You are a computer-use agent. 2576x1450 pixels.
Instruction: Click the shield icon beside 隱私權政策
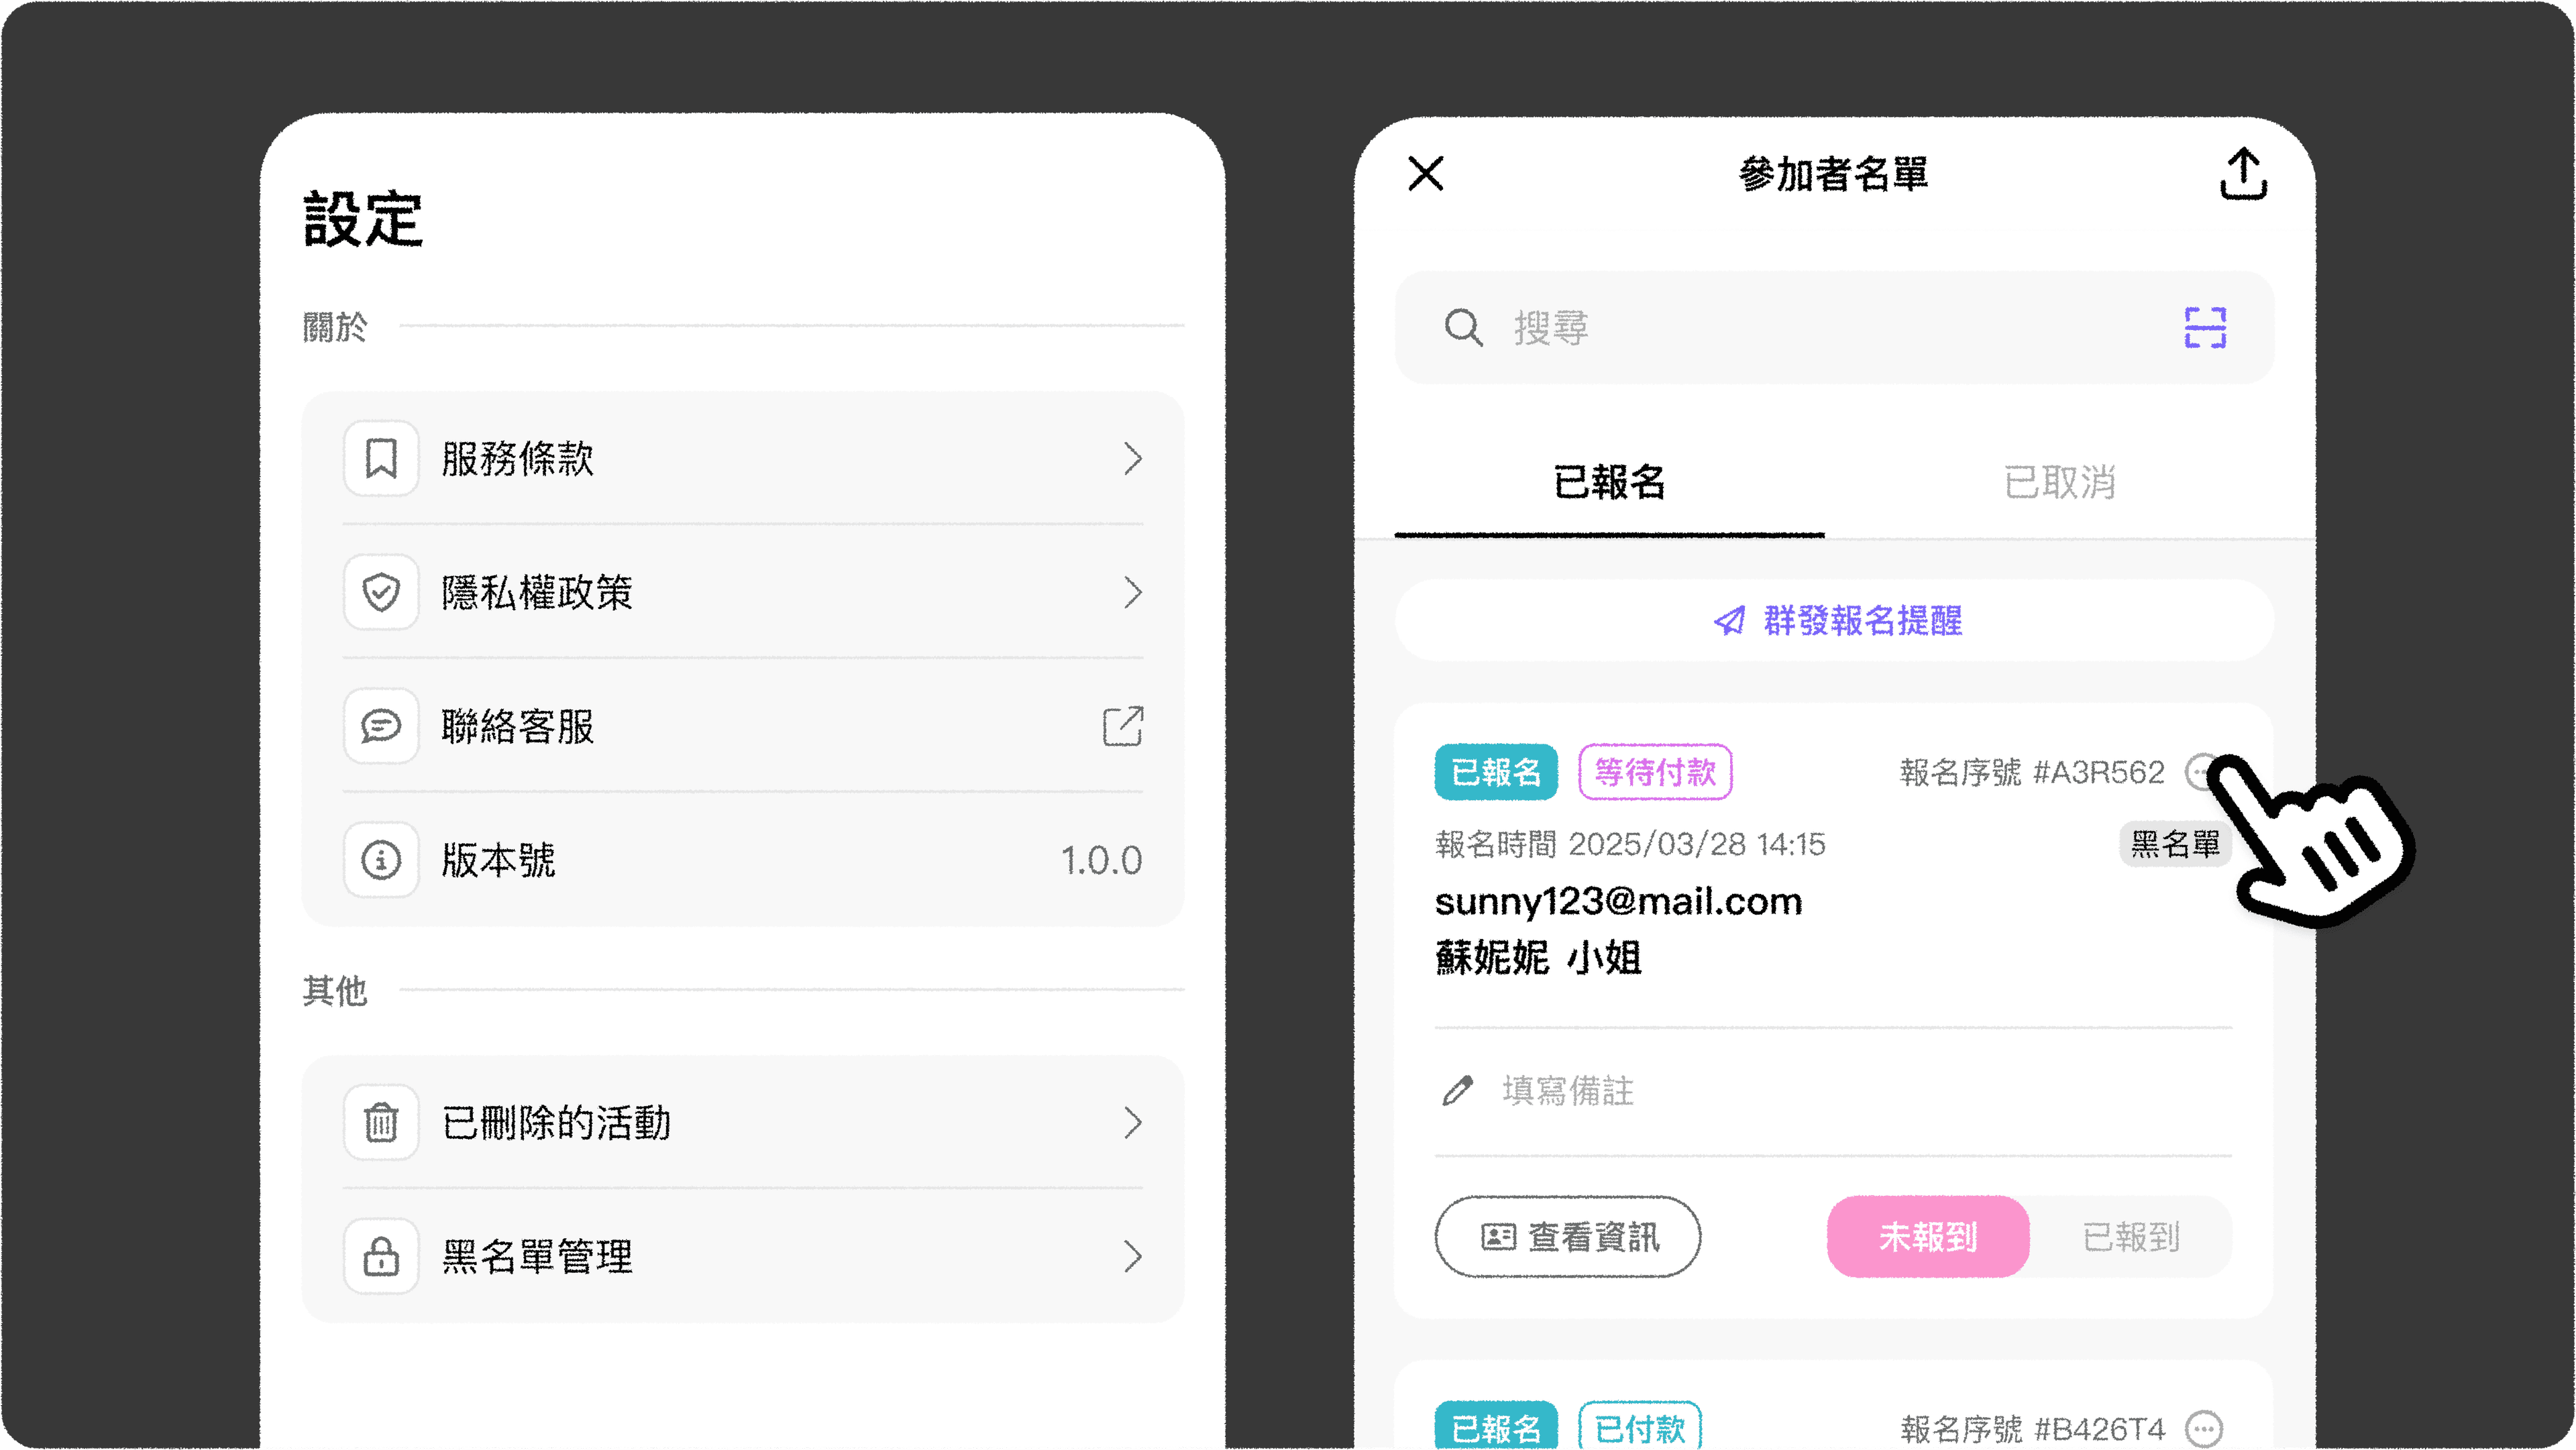point(381,592)
